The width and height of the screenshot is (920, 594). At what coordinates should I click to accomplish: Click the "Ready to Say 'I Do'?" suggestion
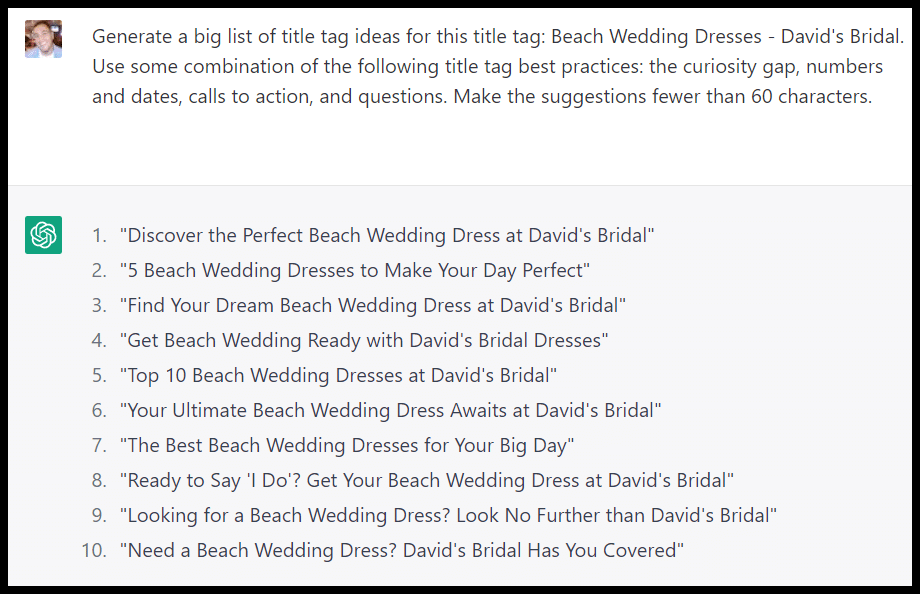click(427, 480)
